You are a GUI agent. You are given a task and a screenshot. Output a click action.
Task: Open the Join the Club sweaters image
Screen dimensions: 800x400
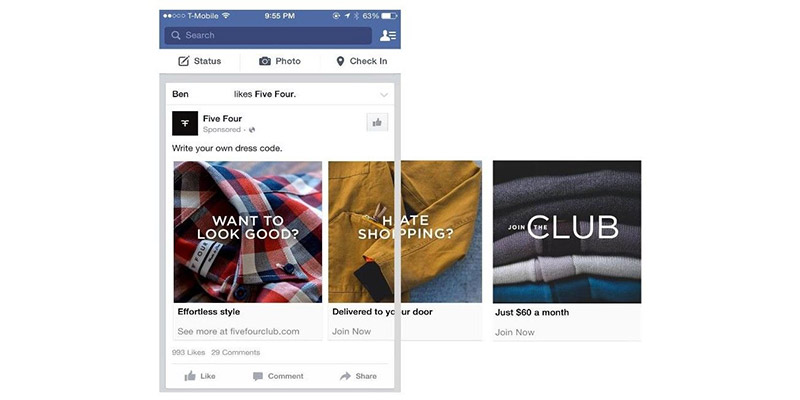567,232
